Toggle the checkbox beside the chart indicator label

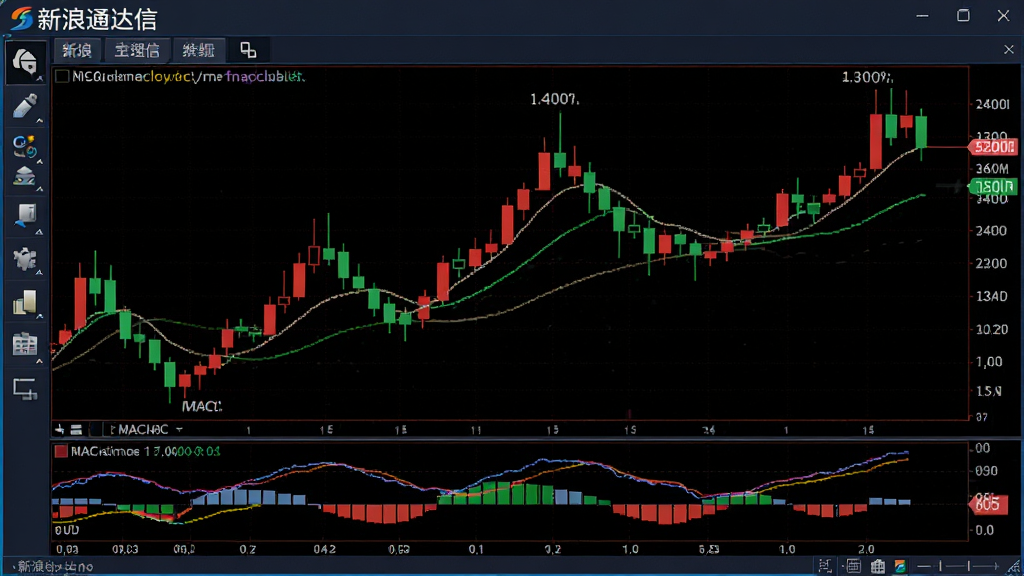tap(62, 76)
